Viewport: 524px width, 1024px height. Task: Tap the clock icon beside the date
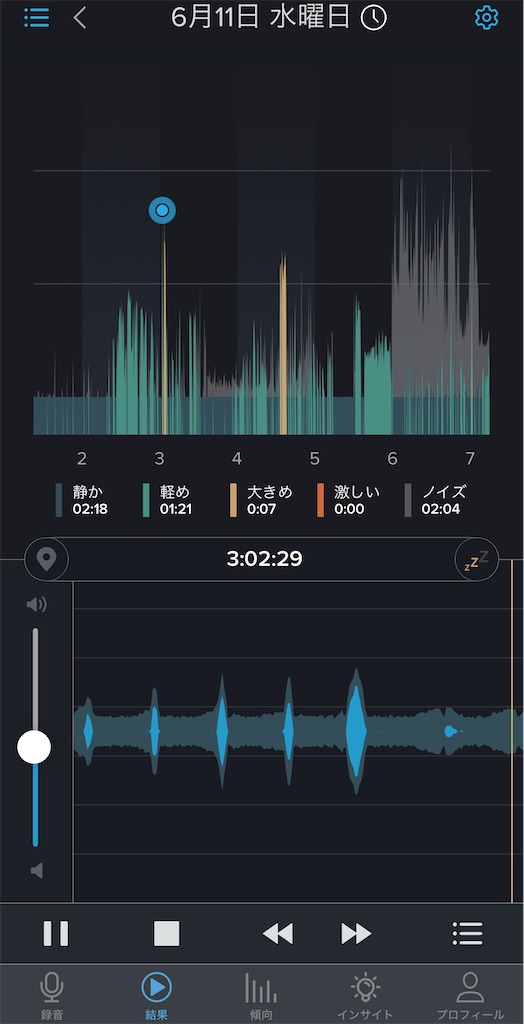[374, 18]
